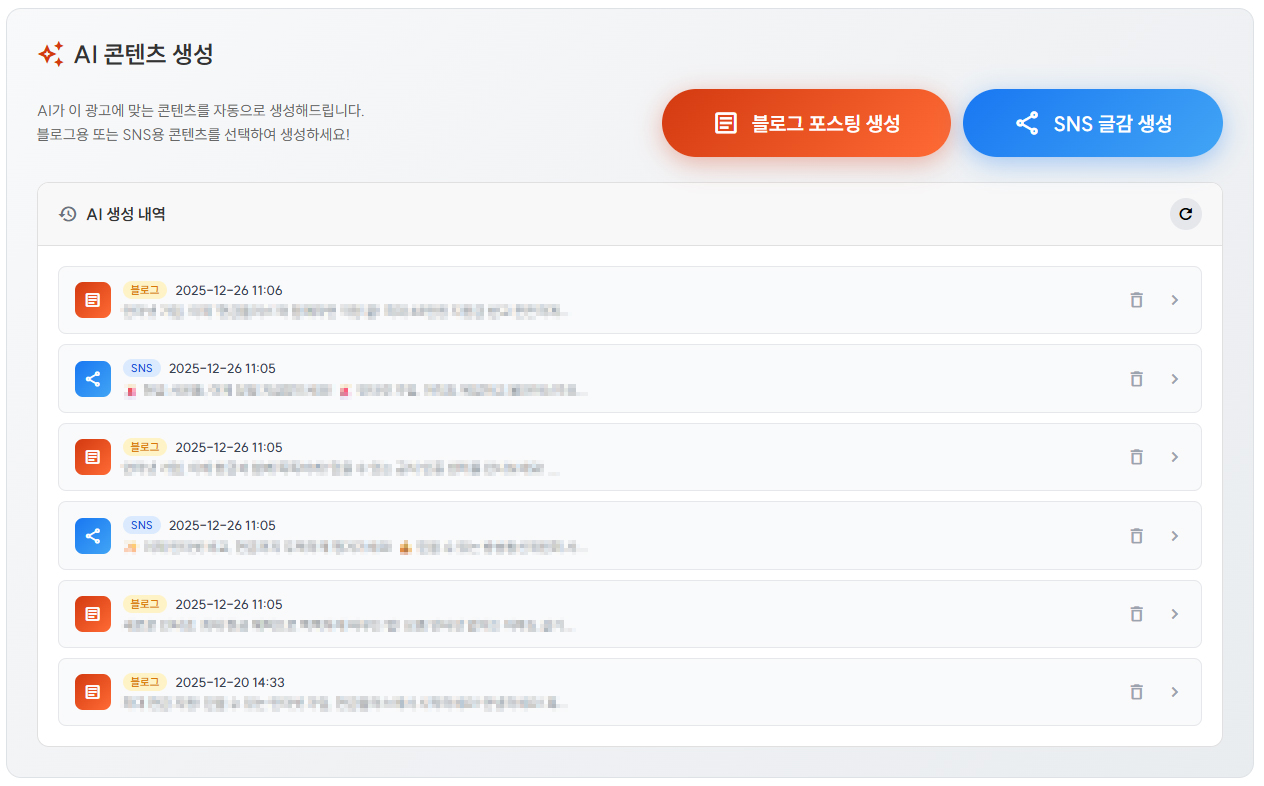The height and width of the screenshot is (786, 1264).
Task: Click the sparkle icon next to AI 콘텐츠 생성
Action: click(51, 54)
